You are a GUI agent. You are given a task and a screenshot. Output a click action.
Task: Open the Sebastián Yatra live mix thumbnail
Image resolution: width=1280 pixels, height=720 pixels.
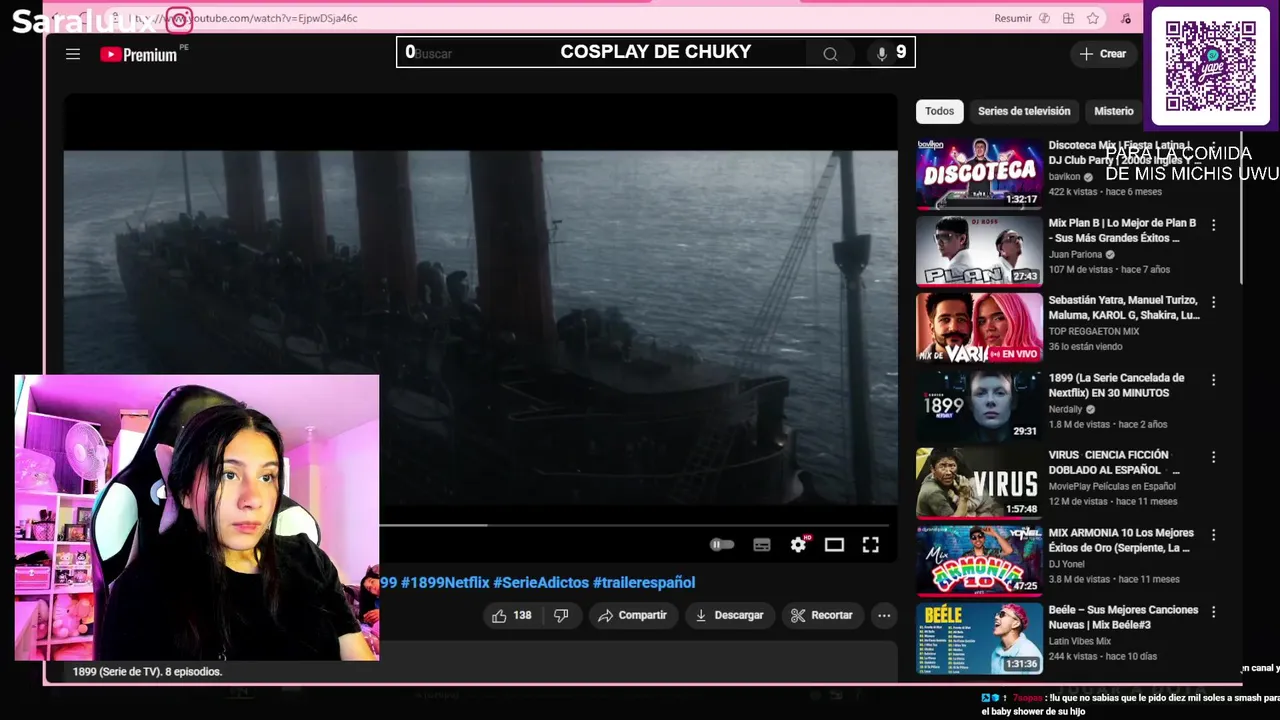(x=979, y=328)
